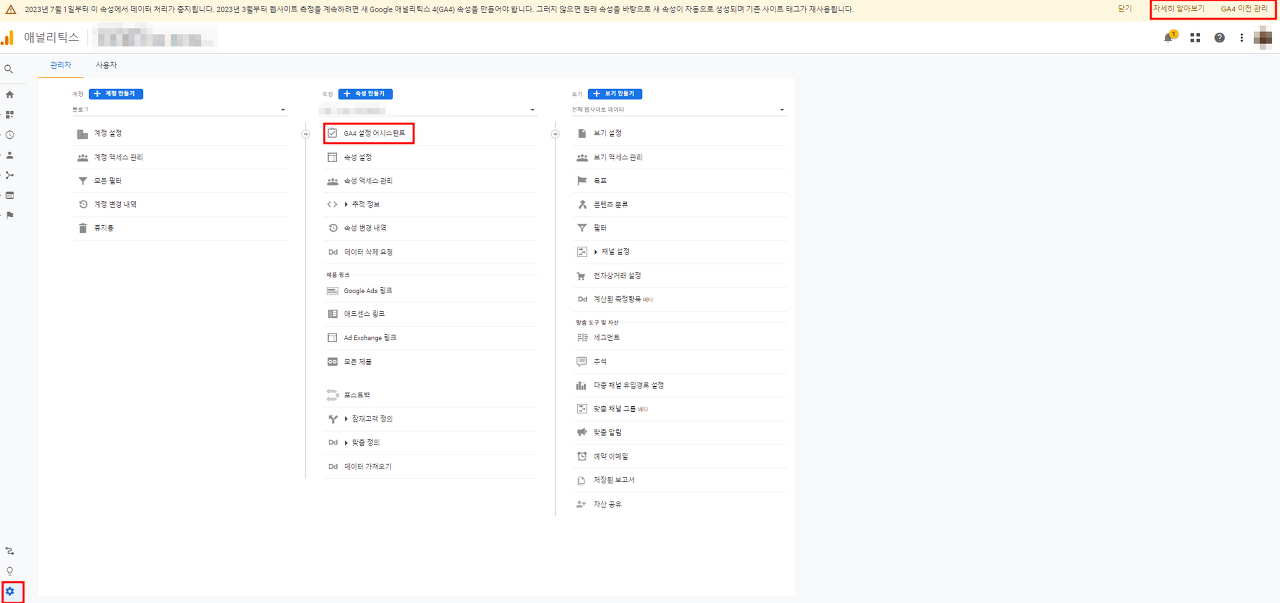
Task: Open the help question mark icon
Action: click(1219, 38)
